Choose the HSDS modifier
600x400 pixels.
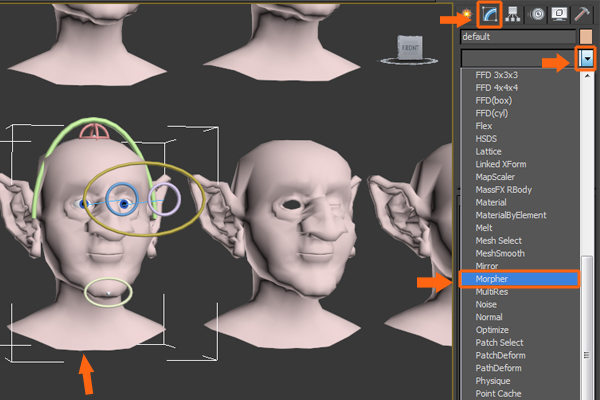pos(486,139)
